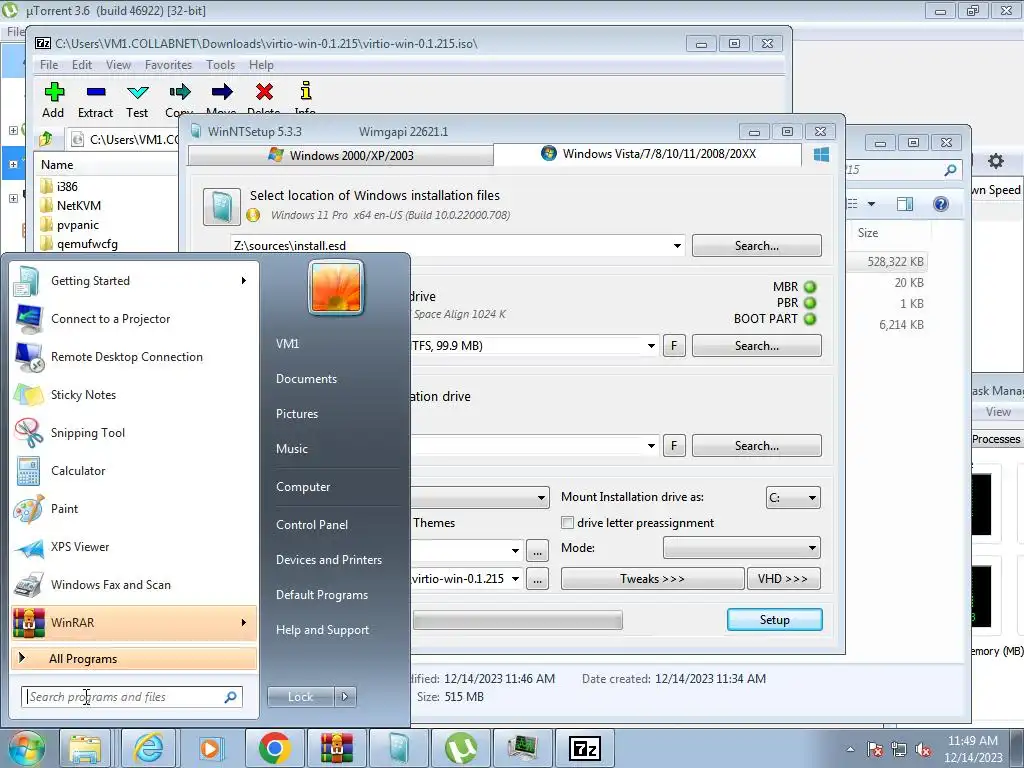This screenshot has width=1024, height=768.
Task: Select Windows Vista/7/8/10/11 tab
Action: coord(648,153)
